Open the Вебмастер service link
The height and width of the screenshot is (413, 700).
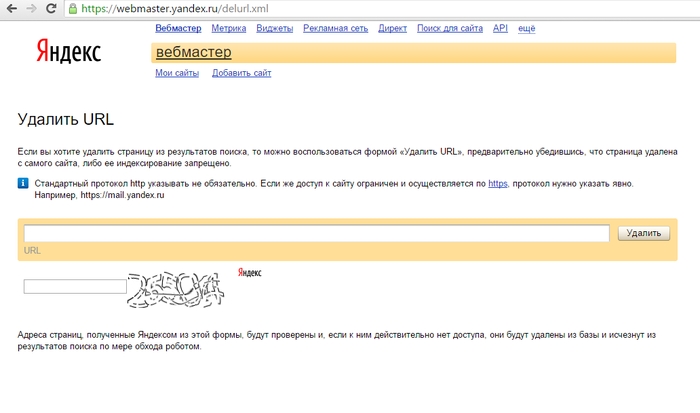(178, 28)
